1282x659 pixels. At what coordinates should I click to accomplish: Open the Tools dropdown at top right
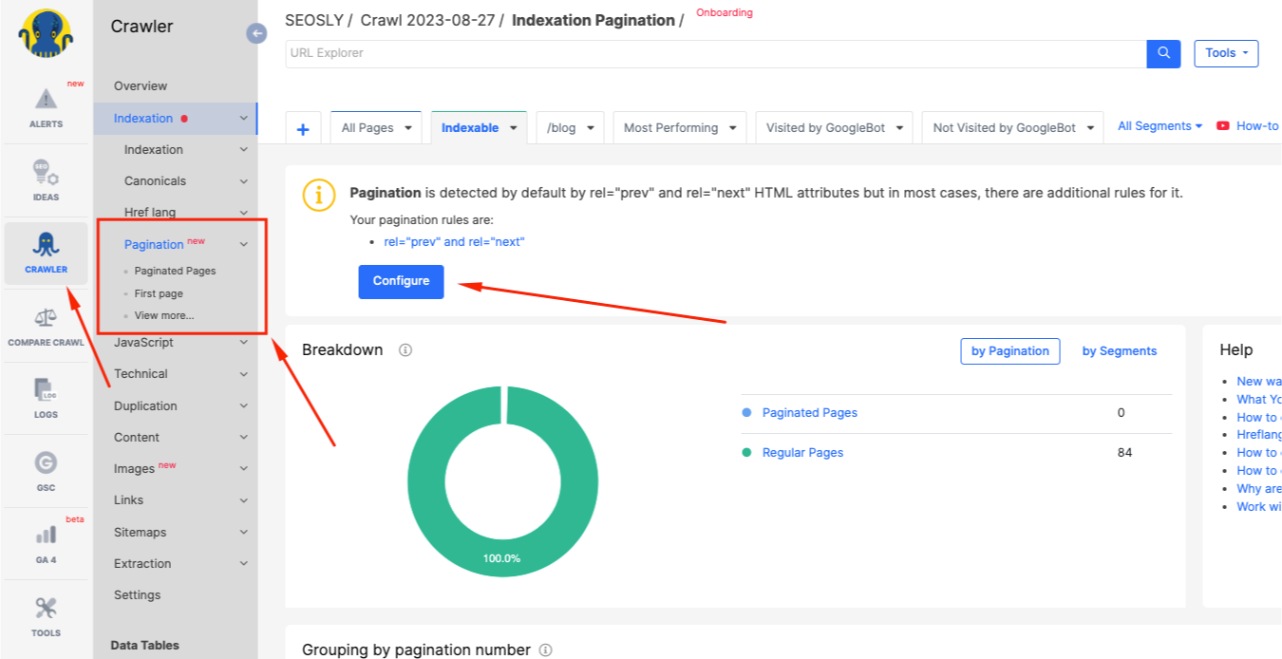click(1225, 53)
